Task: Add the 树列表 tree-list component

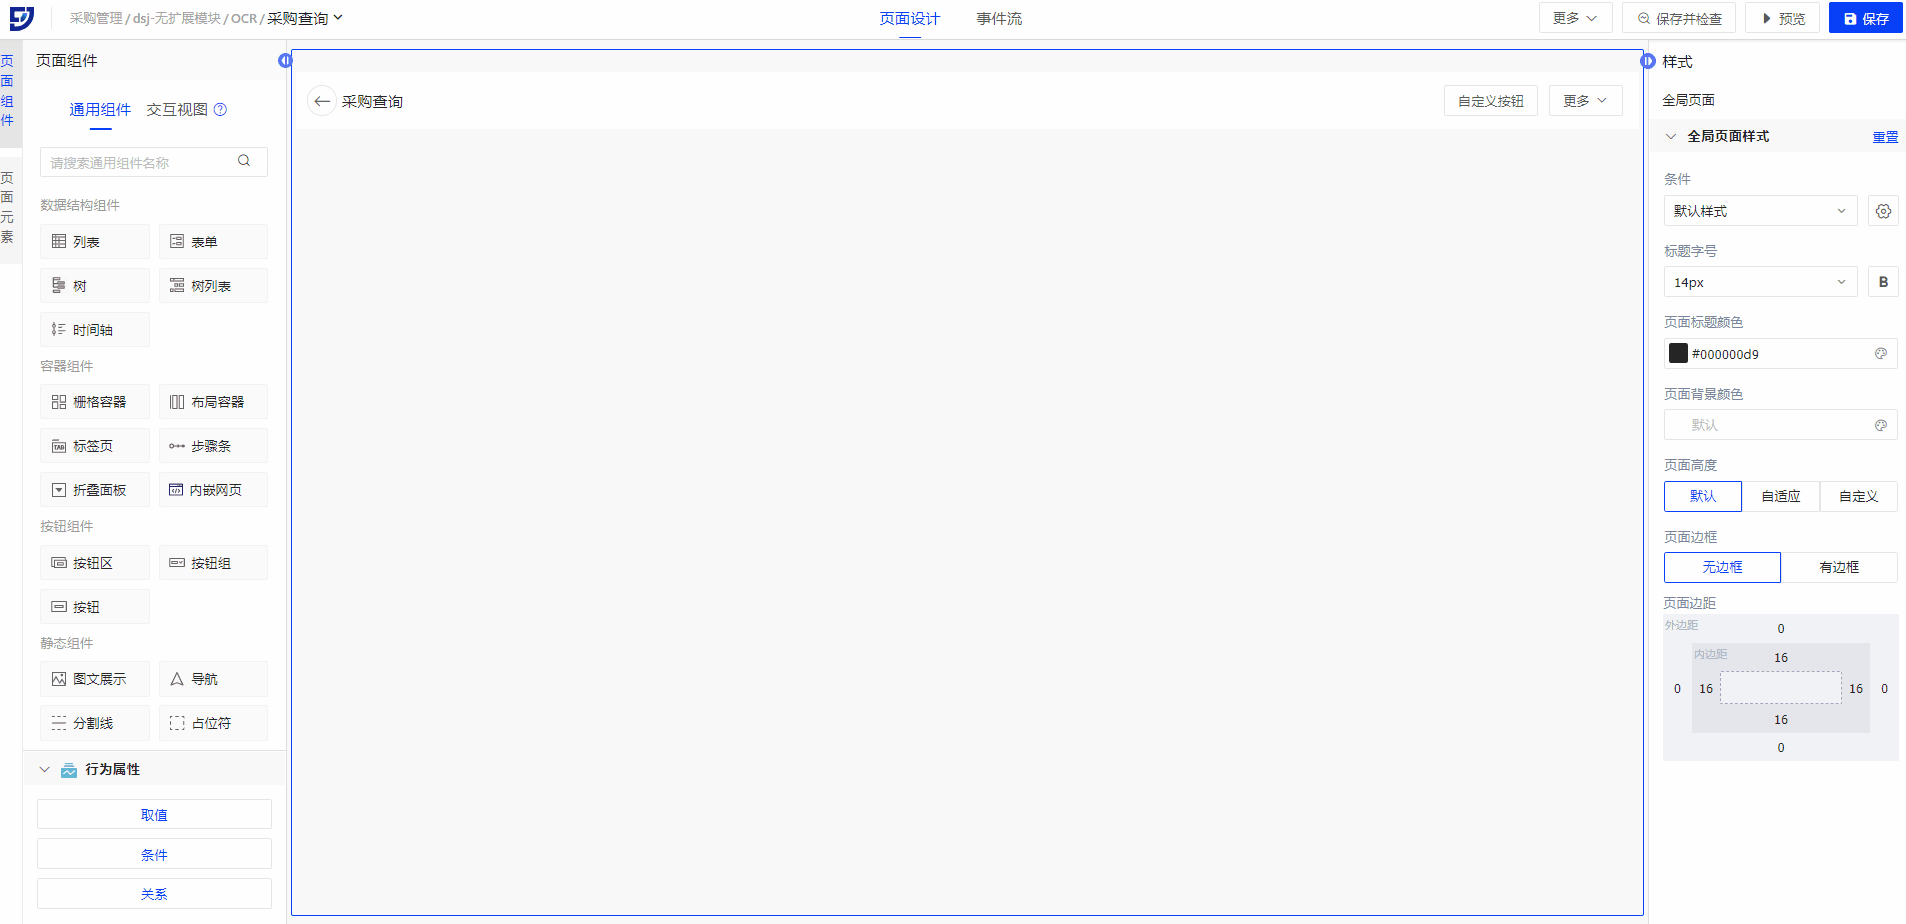Action: tap(213, 286)
